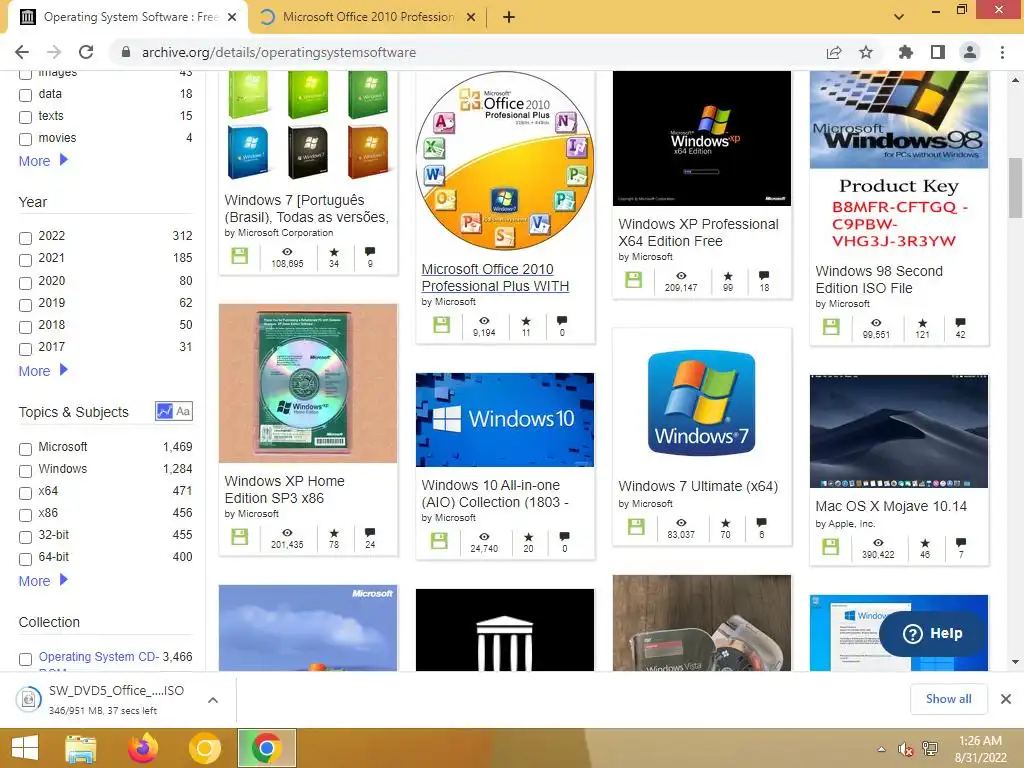Check the Windows topic filter
The height and width of the screenshot is (768, 1024).
pos(25,472)
